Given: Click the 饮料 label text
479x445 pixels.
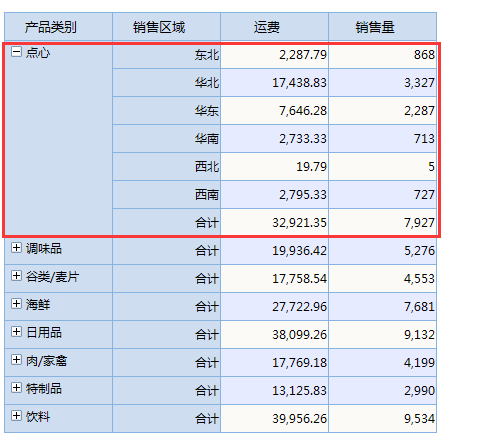Looking at the screenshot, I should coord(38,417).
